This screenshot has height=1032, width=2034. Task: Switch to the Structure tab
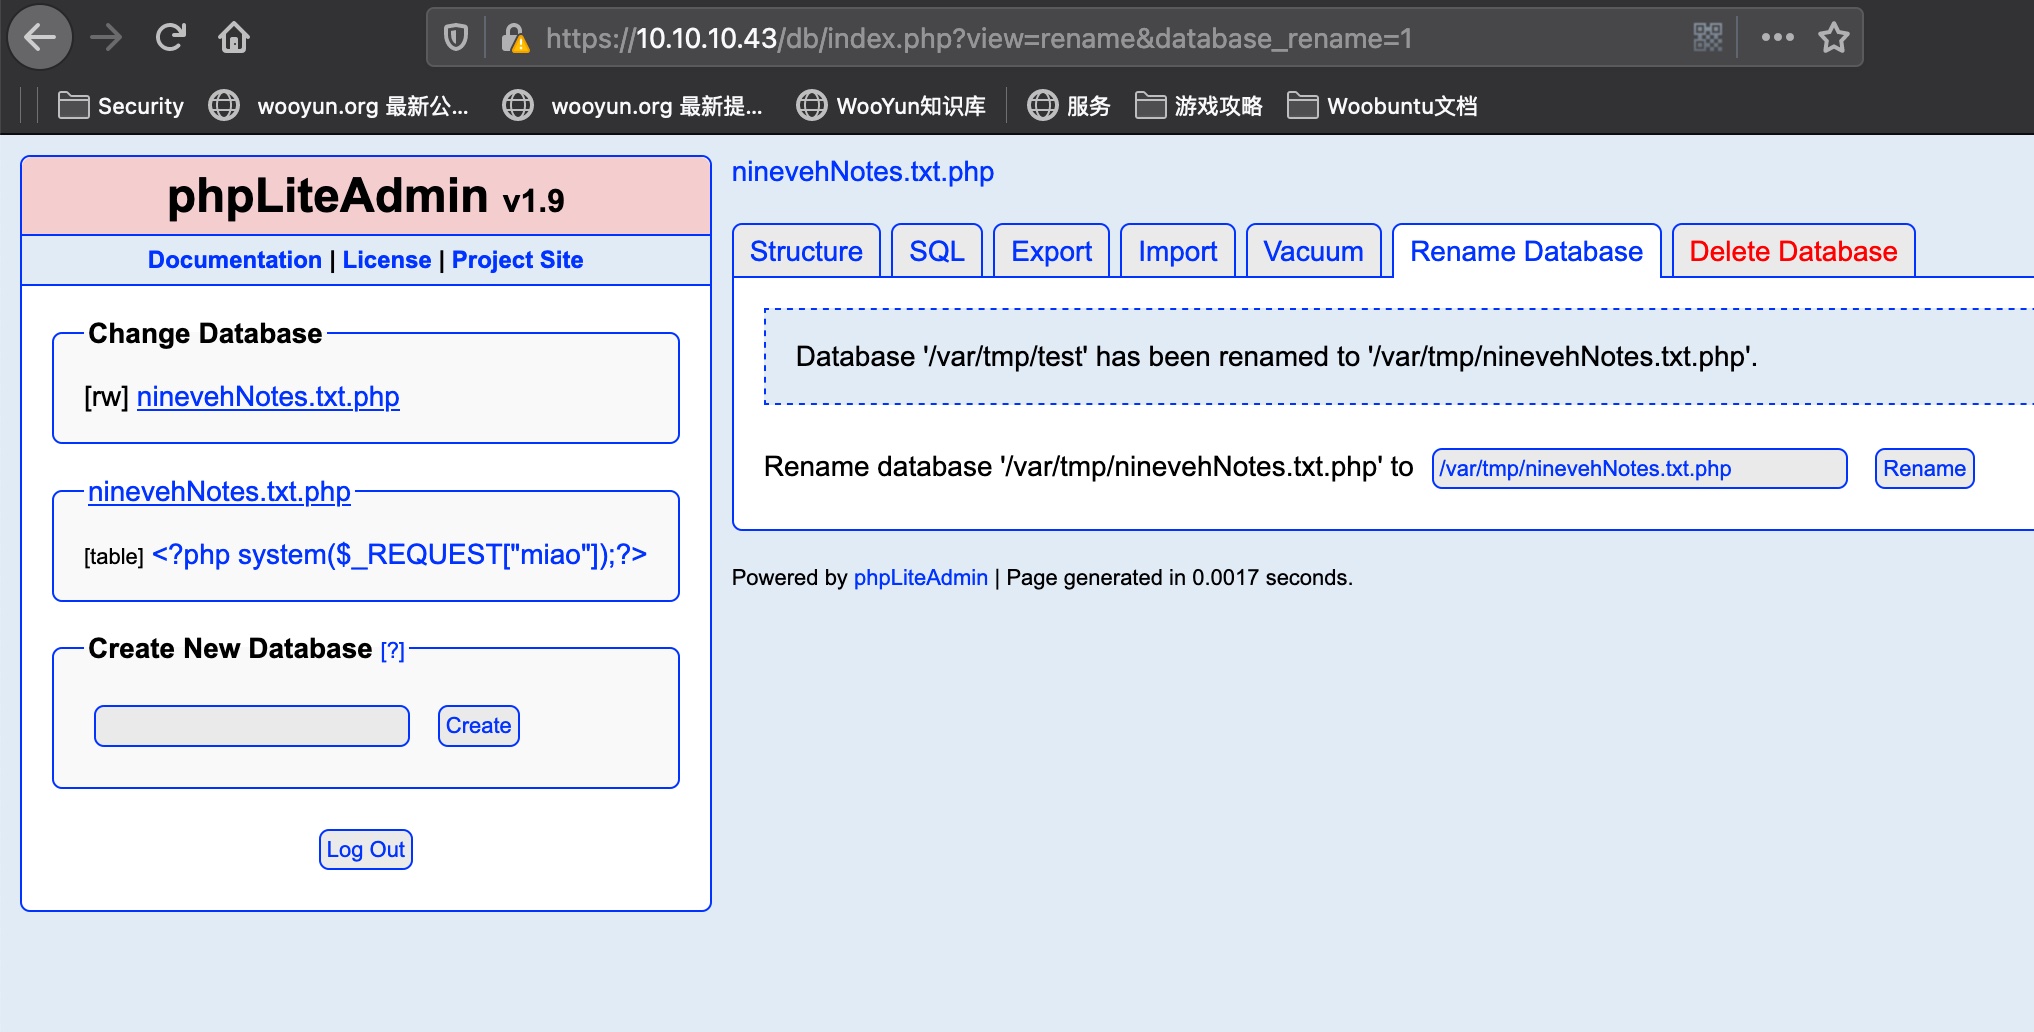tap(806, 251)
